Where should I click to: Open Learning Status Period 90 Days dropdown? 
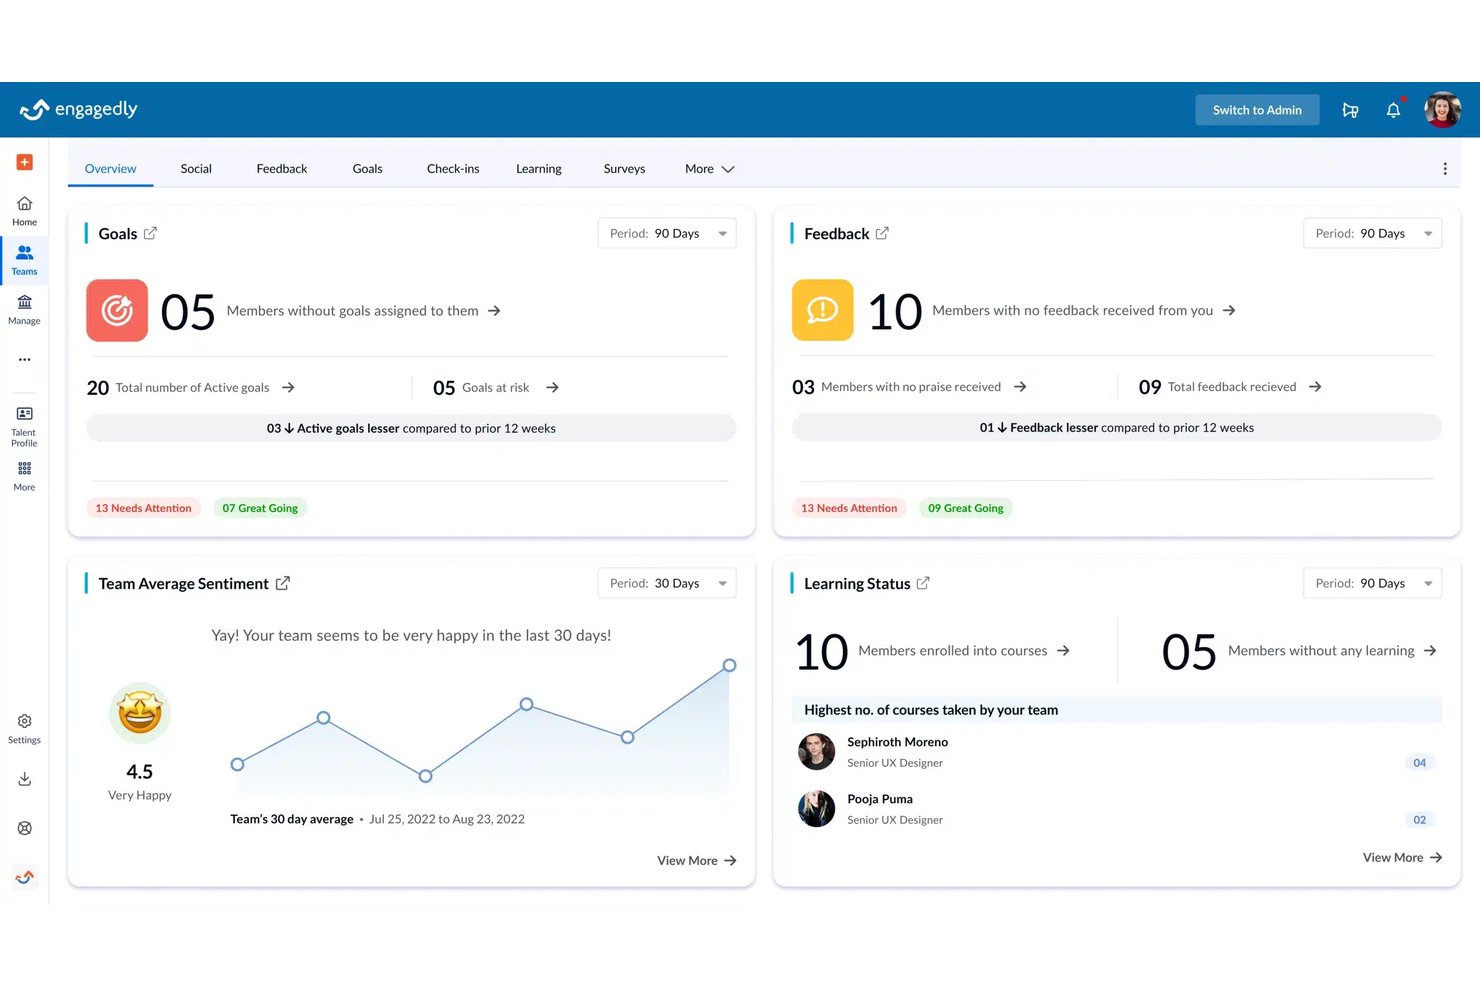[1372, 583]
